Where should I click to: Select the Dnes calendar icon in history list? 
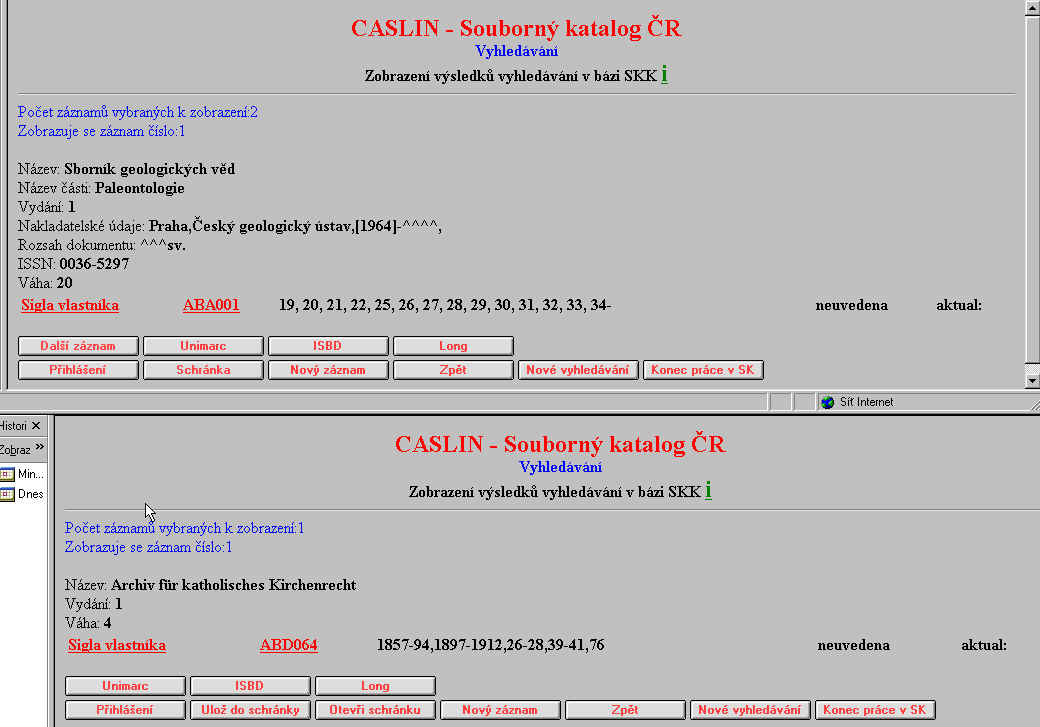point(7,494)
